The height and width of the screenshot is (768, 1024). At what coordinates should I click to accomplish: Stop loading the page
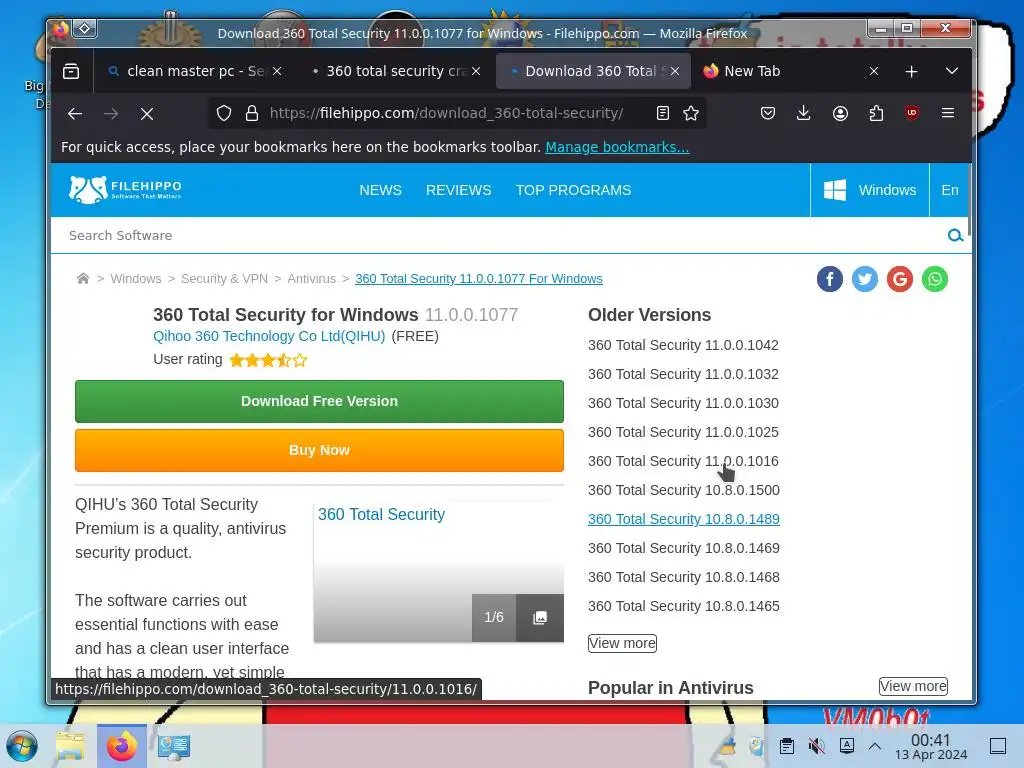(x=147, y=114)
